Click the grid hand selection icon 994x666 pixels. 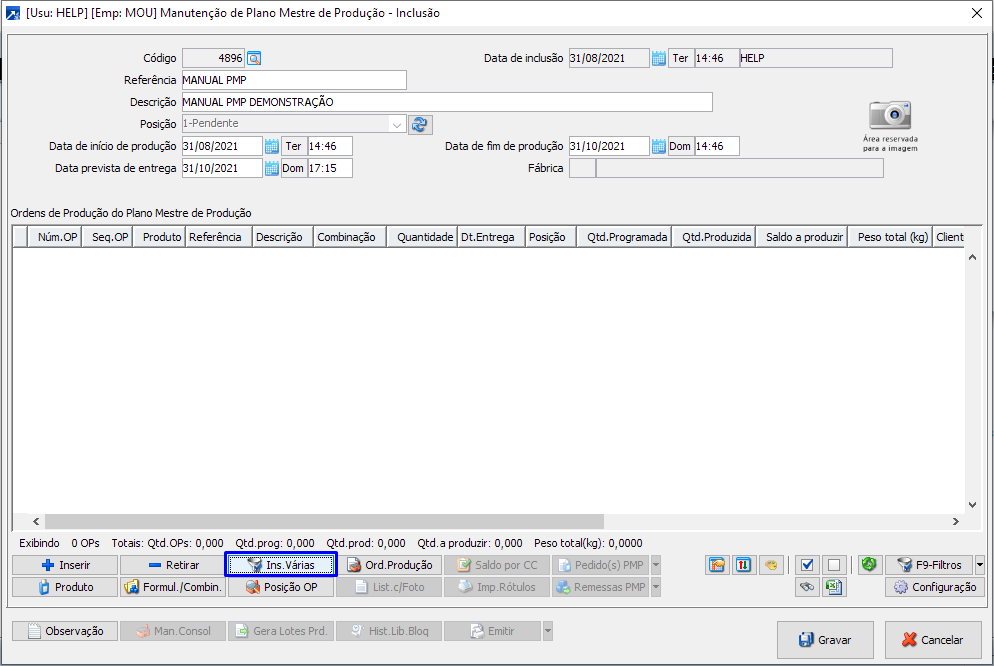coord(717,565)
